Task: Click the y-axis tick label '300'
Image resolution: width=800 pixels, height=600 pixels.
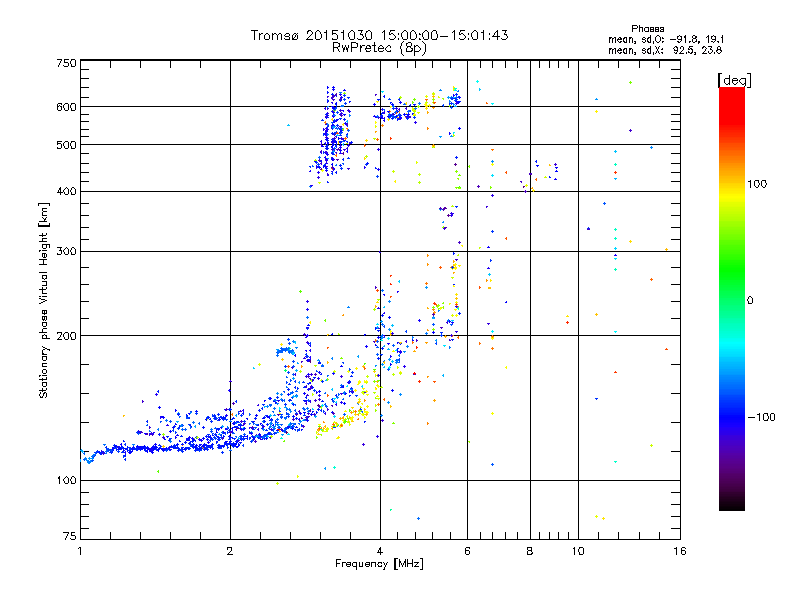Action: pos(66,251)
